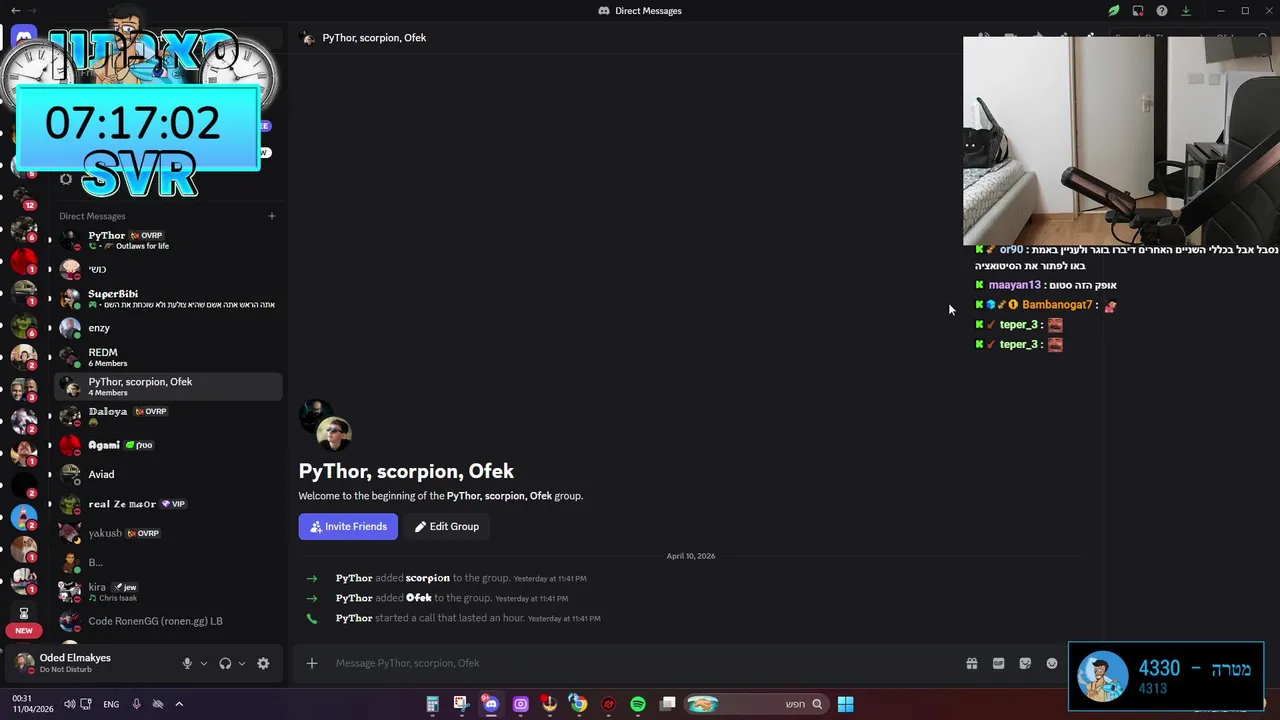Type in Message PyThor, scorpion, Ofek field
Screen dimensions: 1280x720
point(640,663)
